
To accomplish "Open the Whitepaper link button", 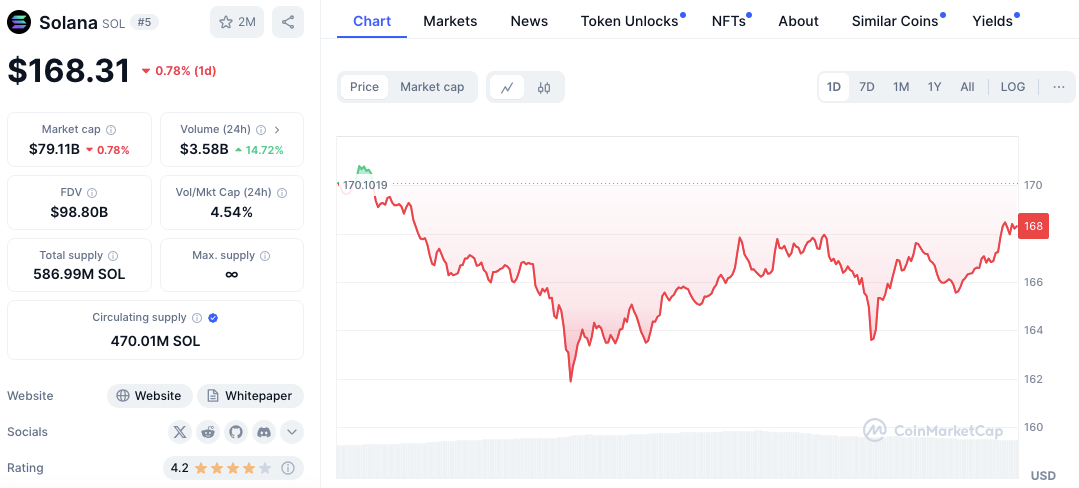I will 250,396.
